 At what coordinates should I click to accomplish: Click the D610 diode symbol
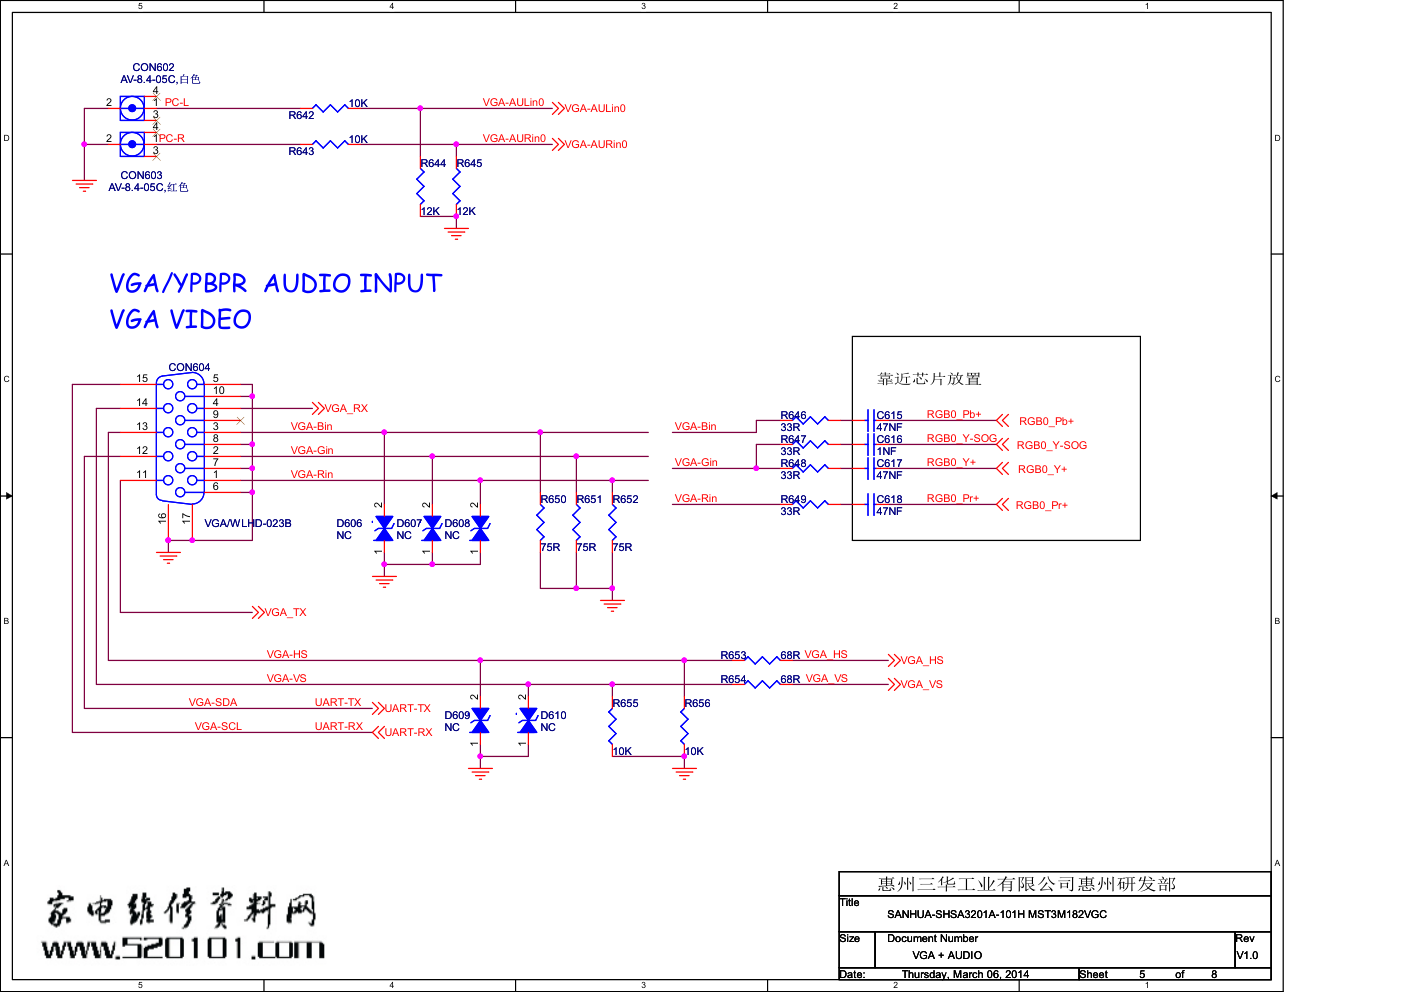528,721
